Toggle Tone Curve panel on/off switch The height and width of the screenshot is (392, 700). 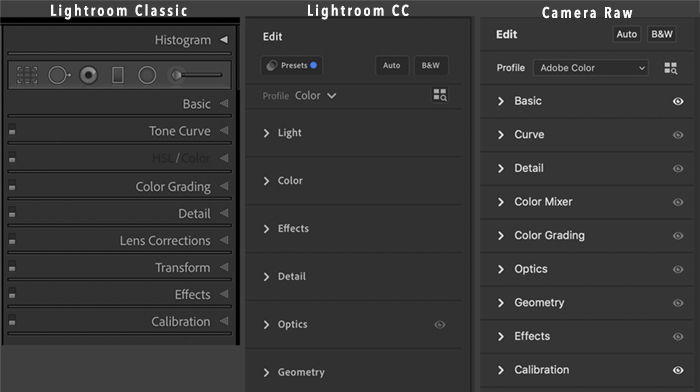coord(12,130)
